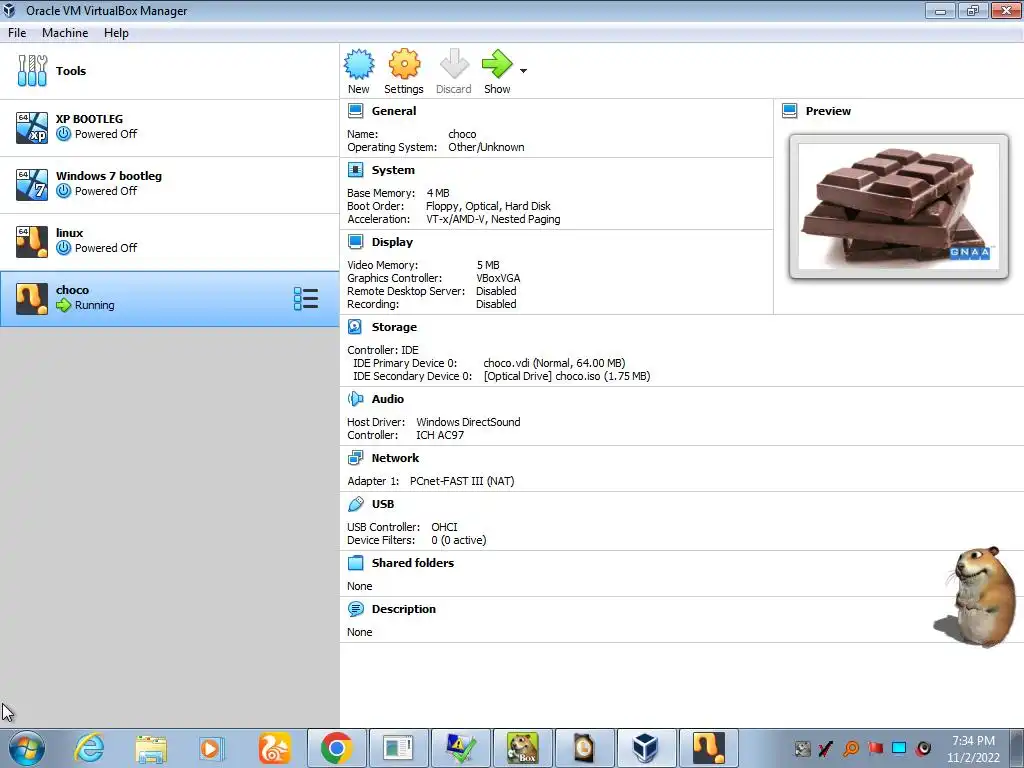Click the chocolate preview thumbnail
The image size is (1024, 768).
click(899, 206)
